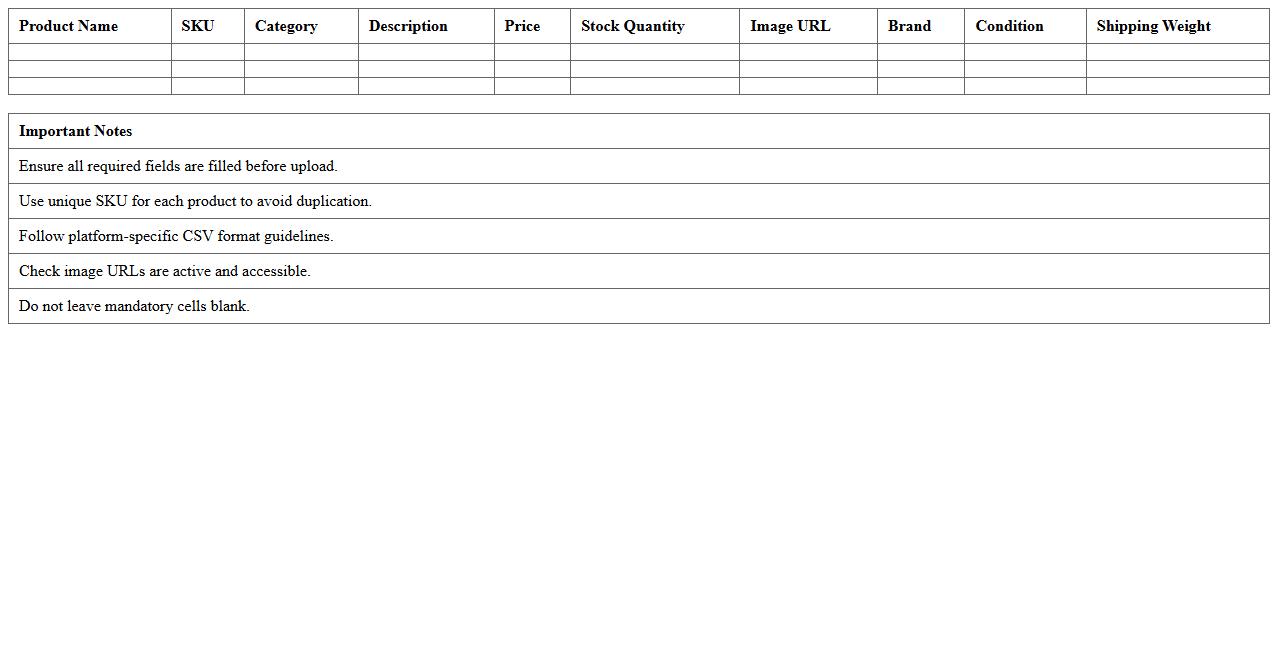Screen dimensions: 1278x650
Task: Select the last empty cell under Shipping Weight
Action: point(1177,86)
